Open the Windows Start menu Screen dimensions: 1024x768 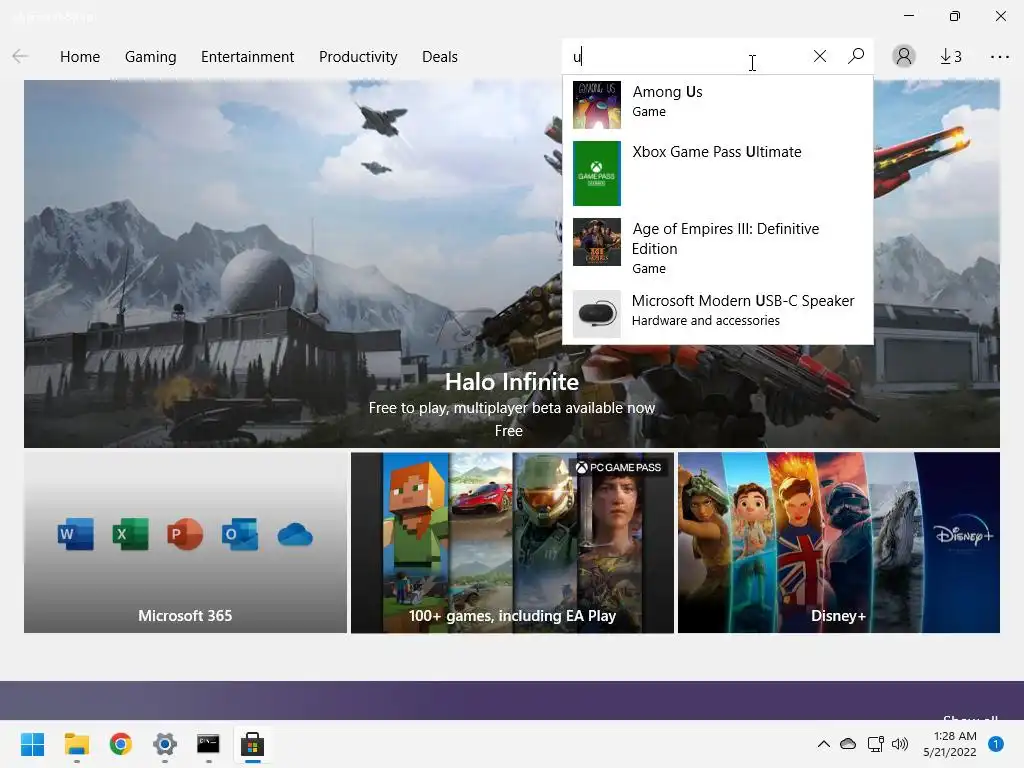coord(32,744)
